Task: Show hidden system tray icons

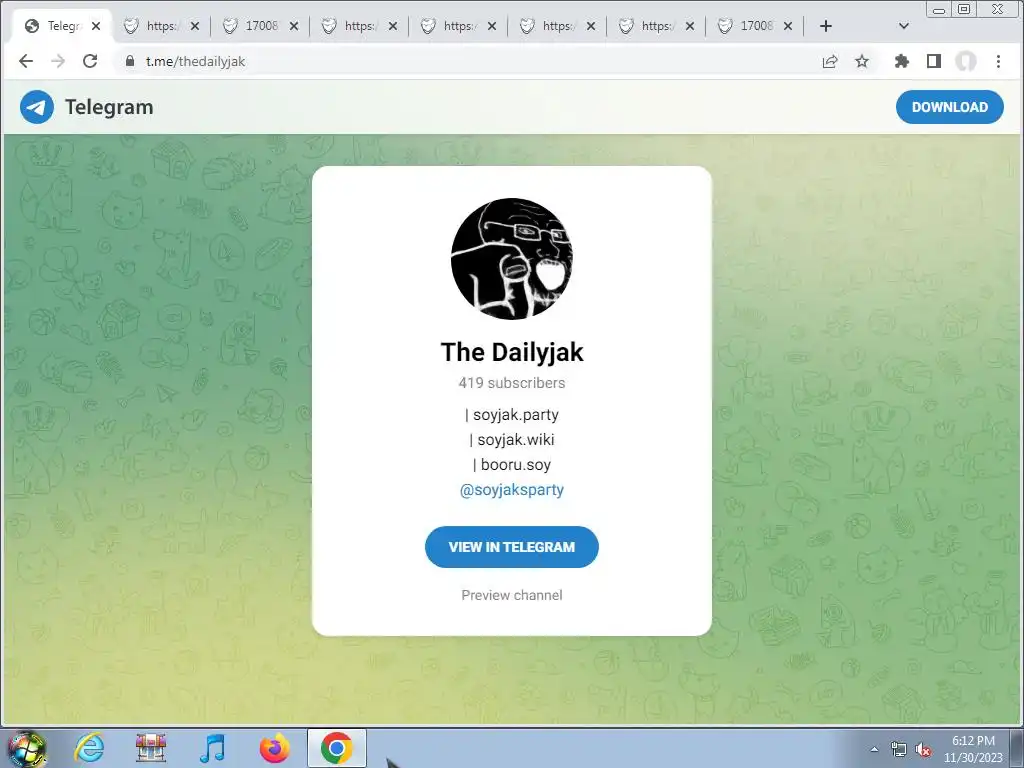Action: click(874, 749)
